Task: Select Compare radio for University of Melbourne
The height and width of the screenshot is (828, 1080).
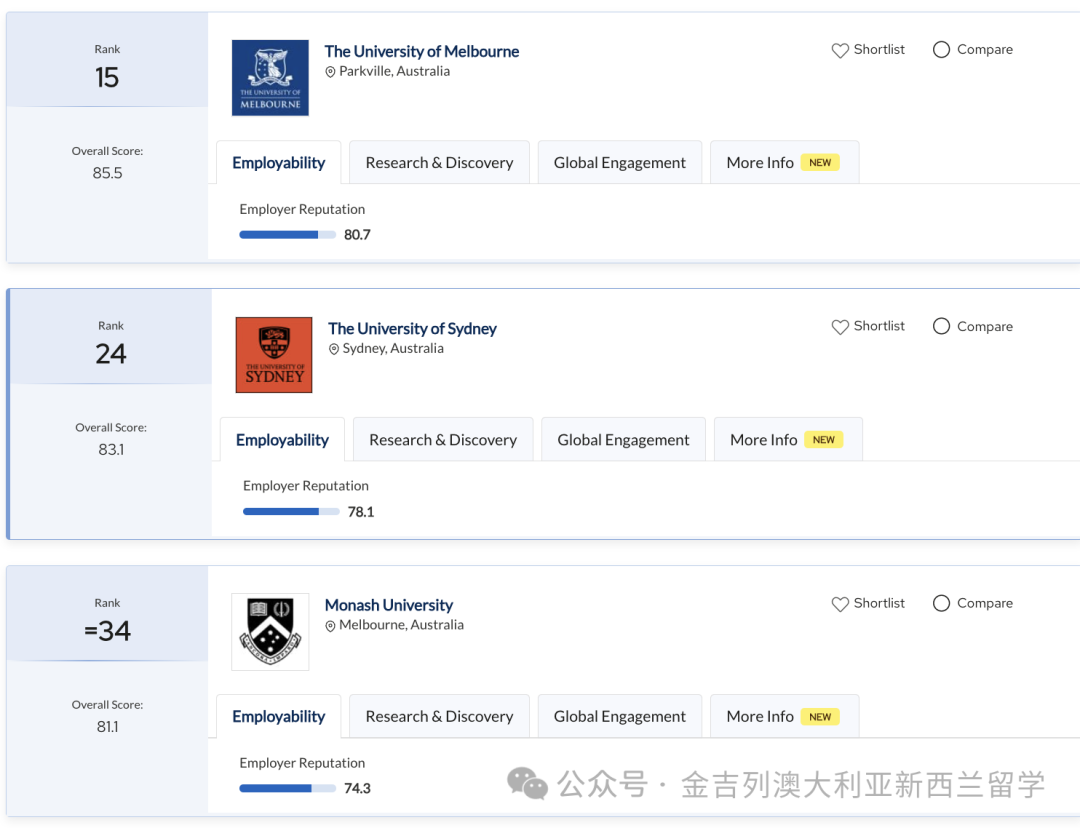Action: click(x=941, y=50)
